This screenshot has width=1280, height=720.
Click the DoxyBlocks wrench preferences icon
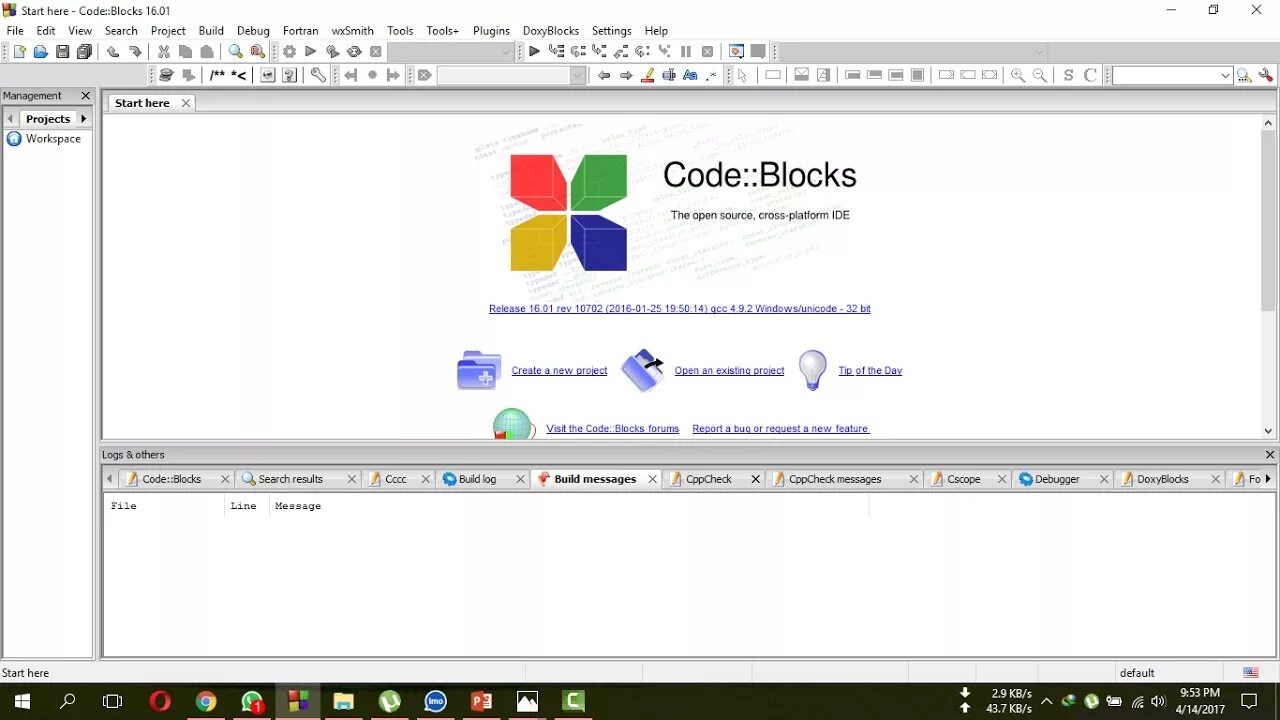[318, 76]
